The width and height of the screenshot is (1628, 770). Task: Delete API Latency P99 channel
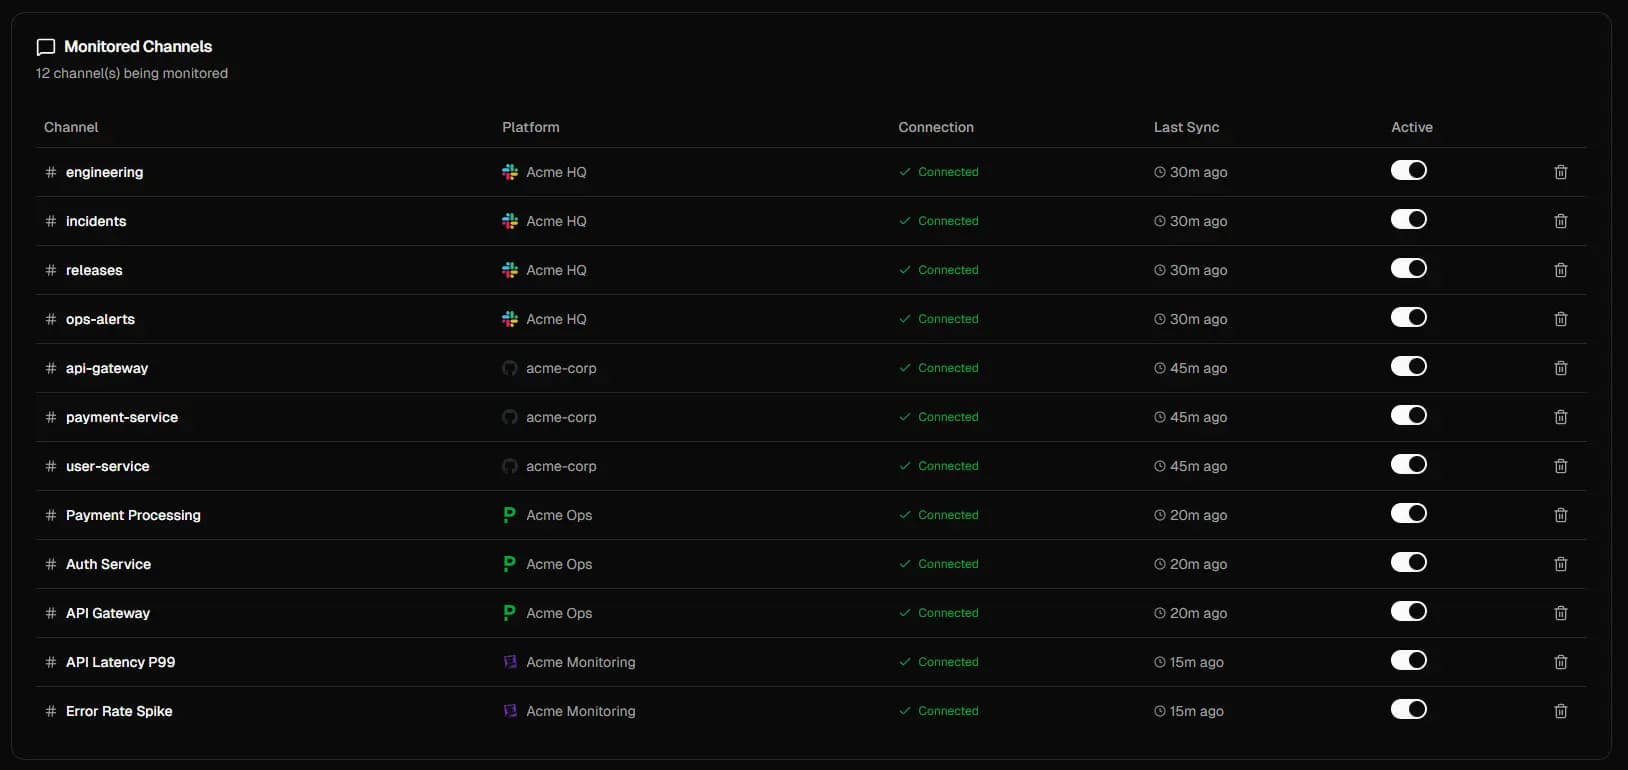pos(1560,662)
